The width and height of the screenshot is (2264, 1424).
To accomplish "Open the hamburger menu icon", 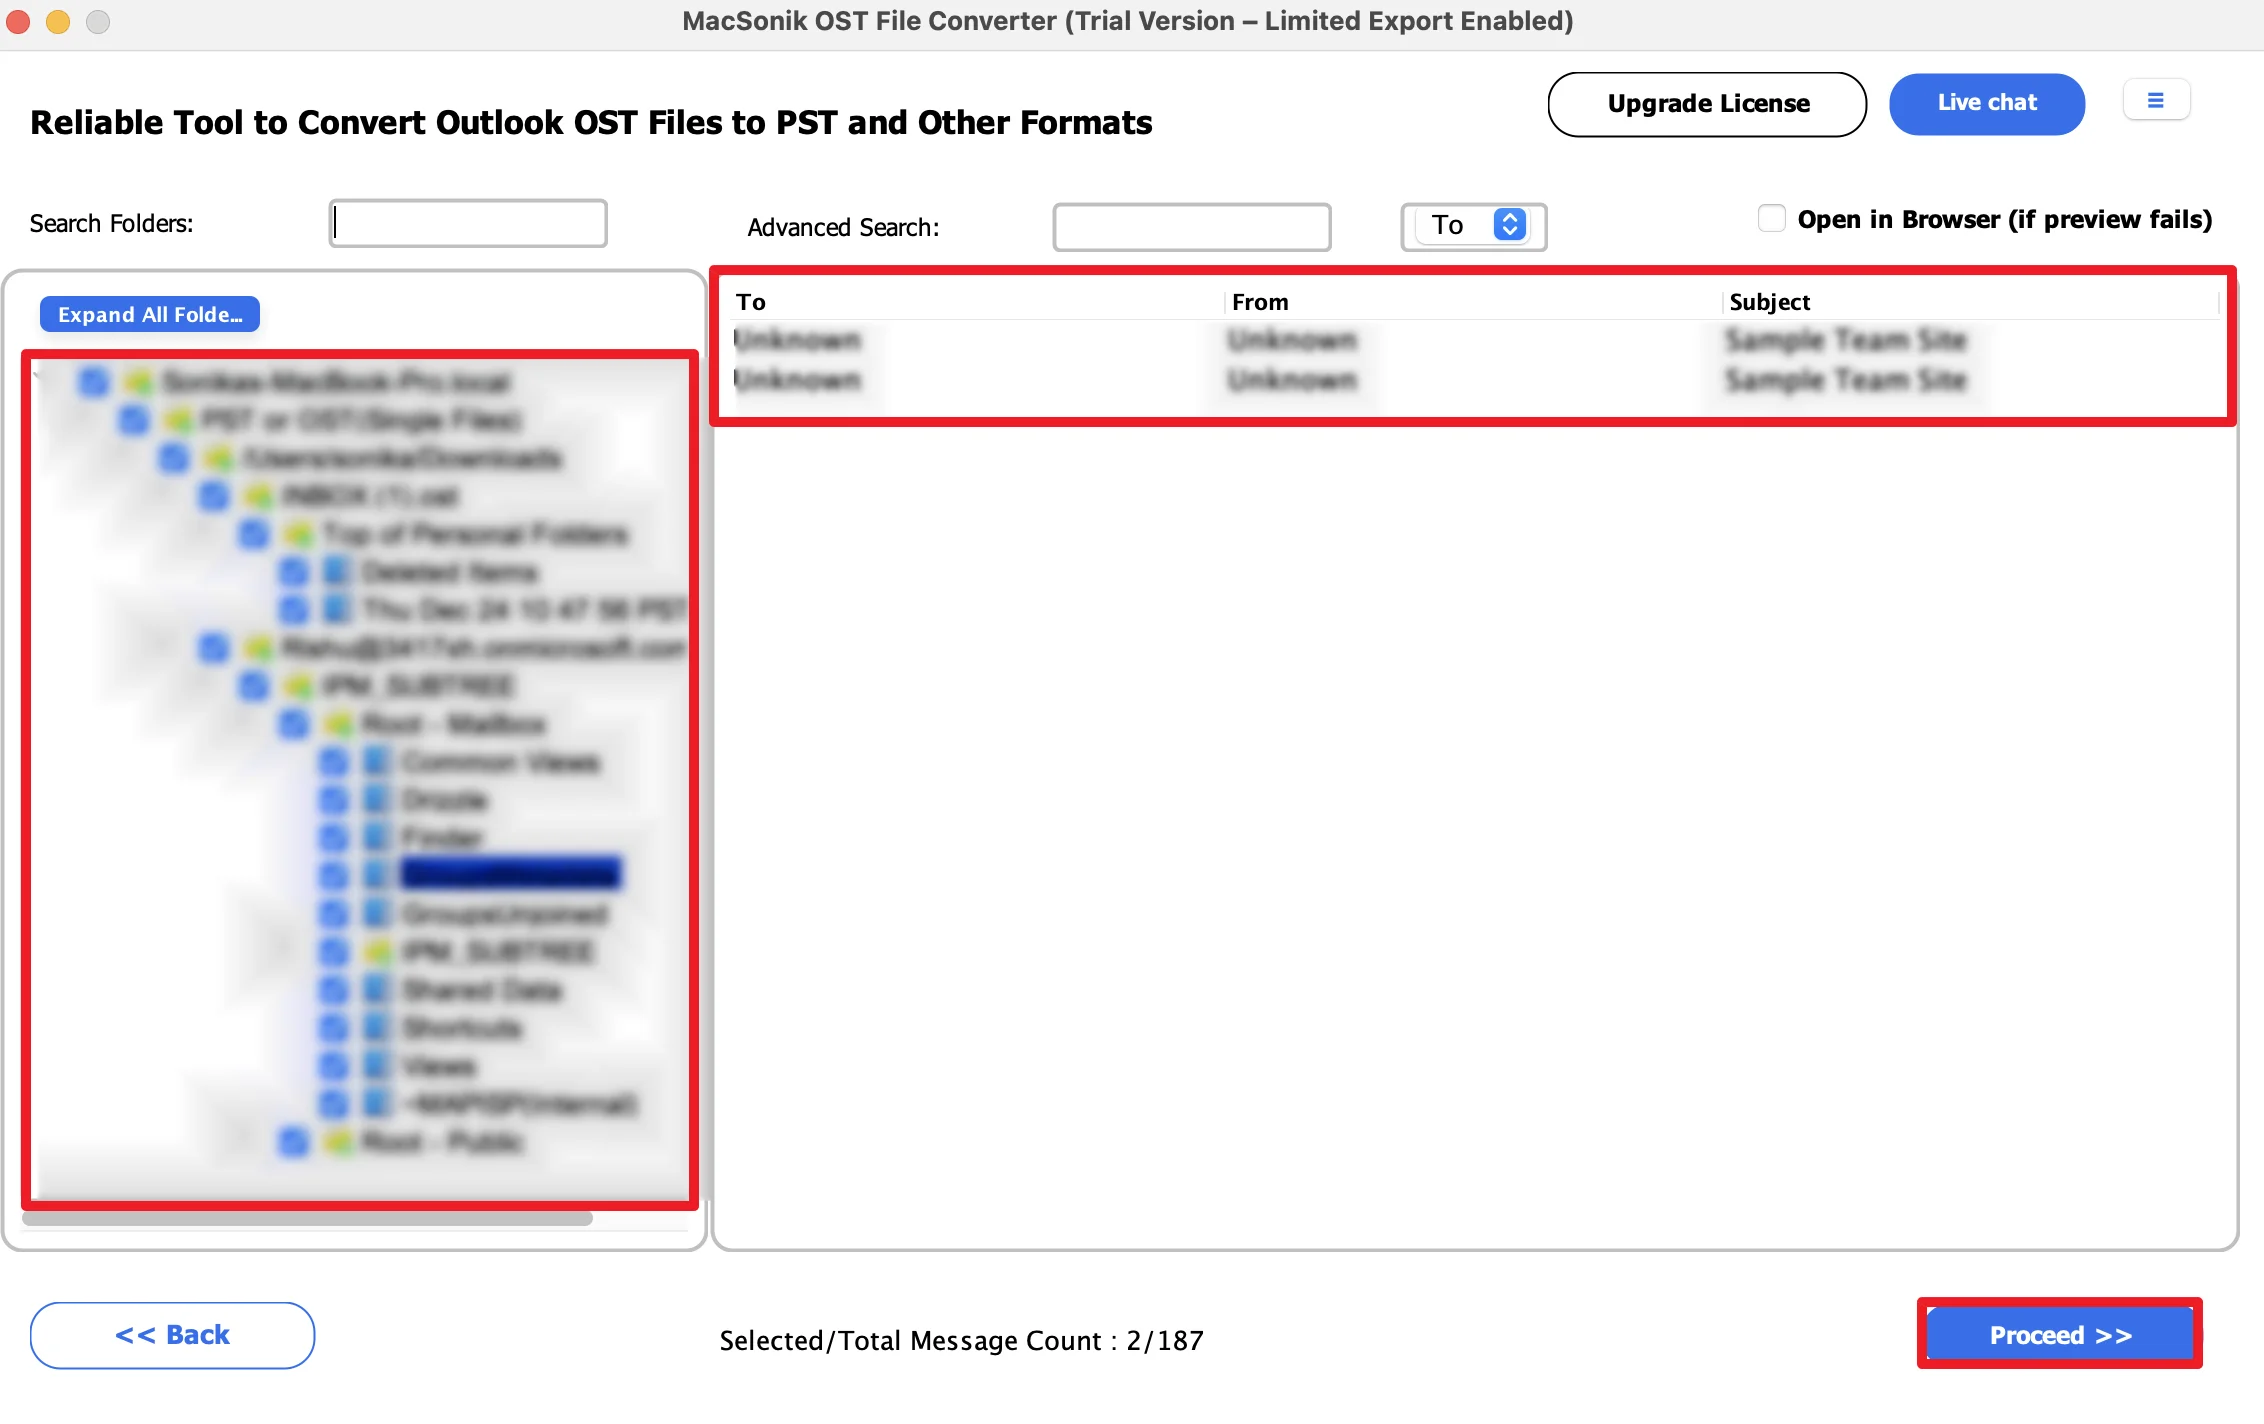I will 2156,101.
